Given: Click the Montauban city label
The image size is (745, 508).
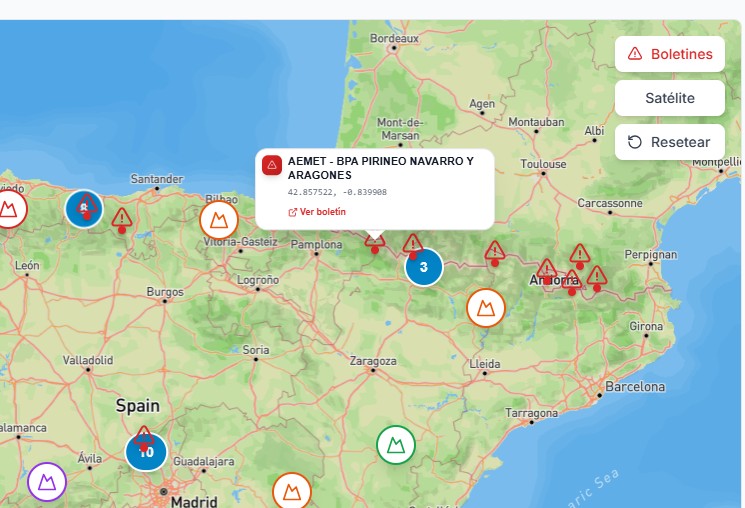Looking at the screenshot, I should click(x=536, y=122).
